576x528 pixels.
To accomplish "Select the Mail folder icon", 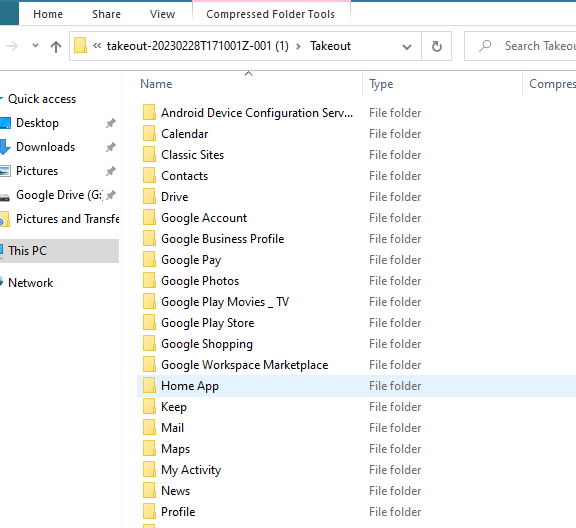I will coord(149,427).
